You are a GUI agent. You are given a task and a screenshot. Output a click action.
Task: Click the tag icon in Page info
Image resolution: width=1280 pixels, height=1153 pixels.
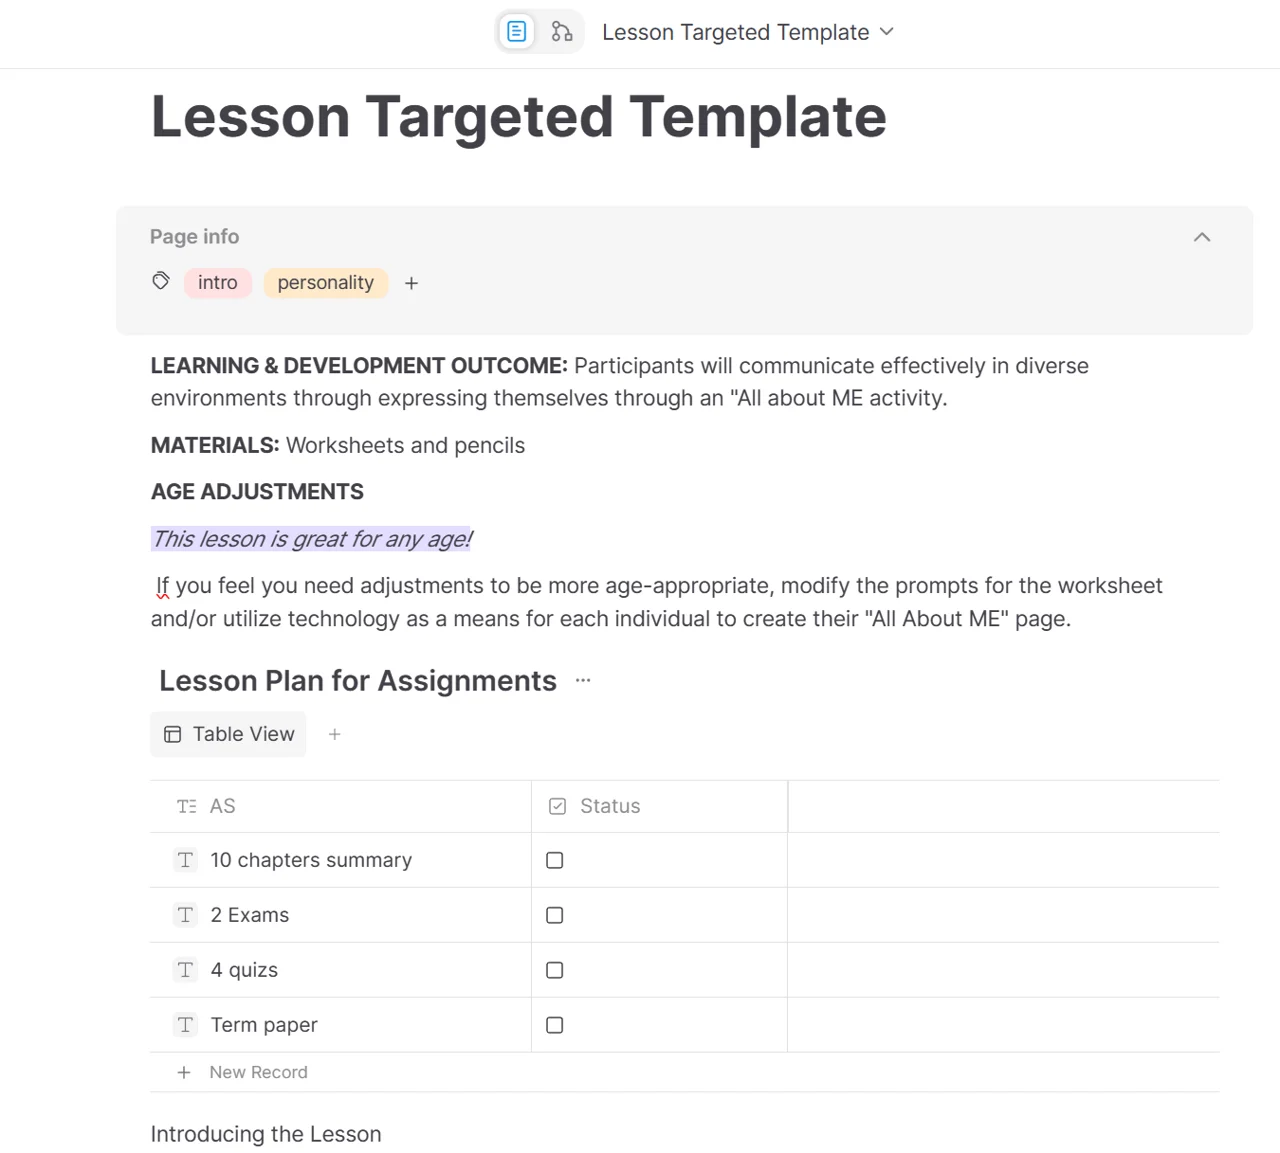pyautogui.click(x=161, y=281)
